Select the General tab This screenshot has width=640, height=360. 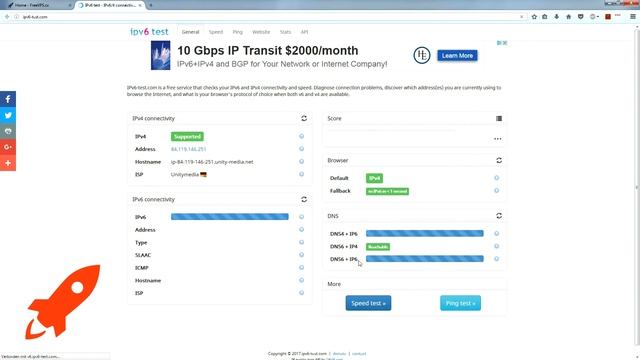point(190,32)
